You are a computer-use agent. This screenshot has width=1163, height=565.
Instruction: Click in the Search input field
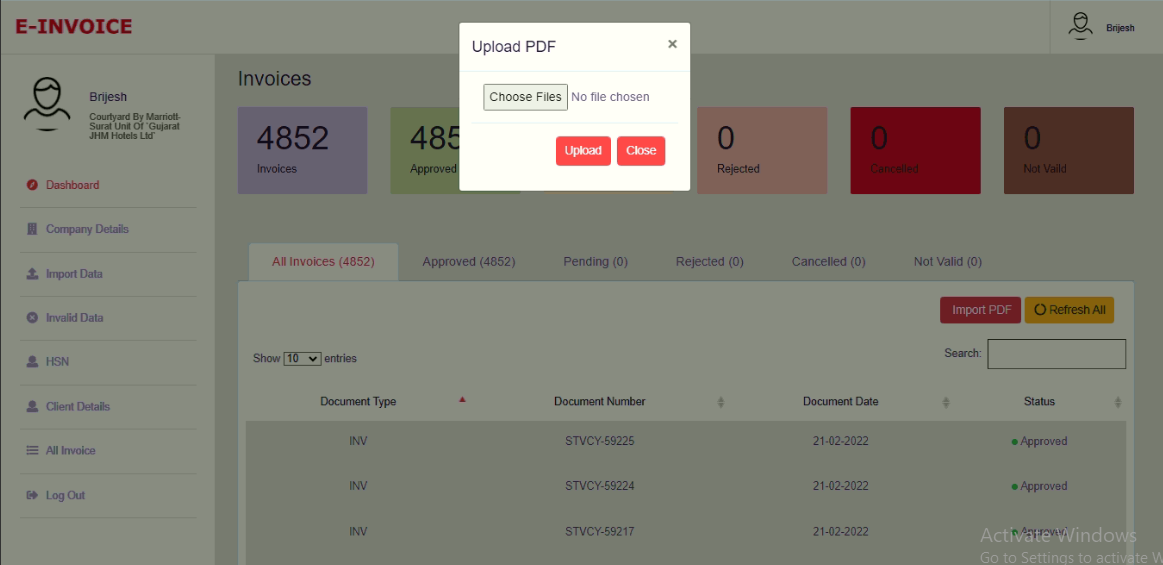click(x=1056, y=354)
